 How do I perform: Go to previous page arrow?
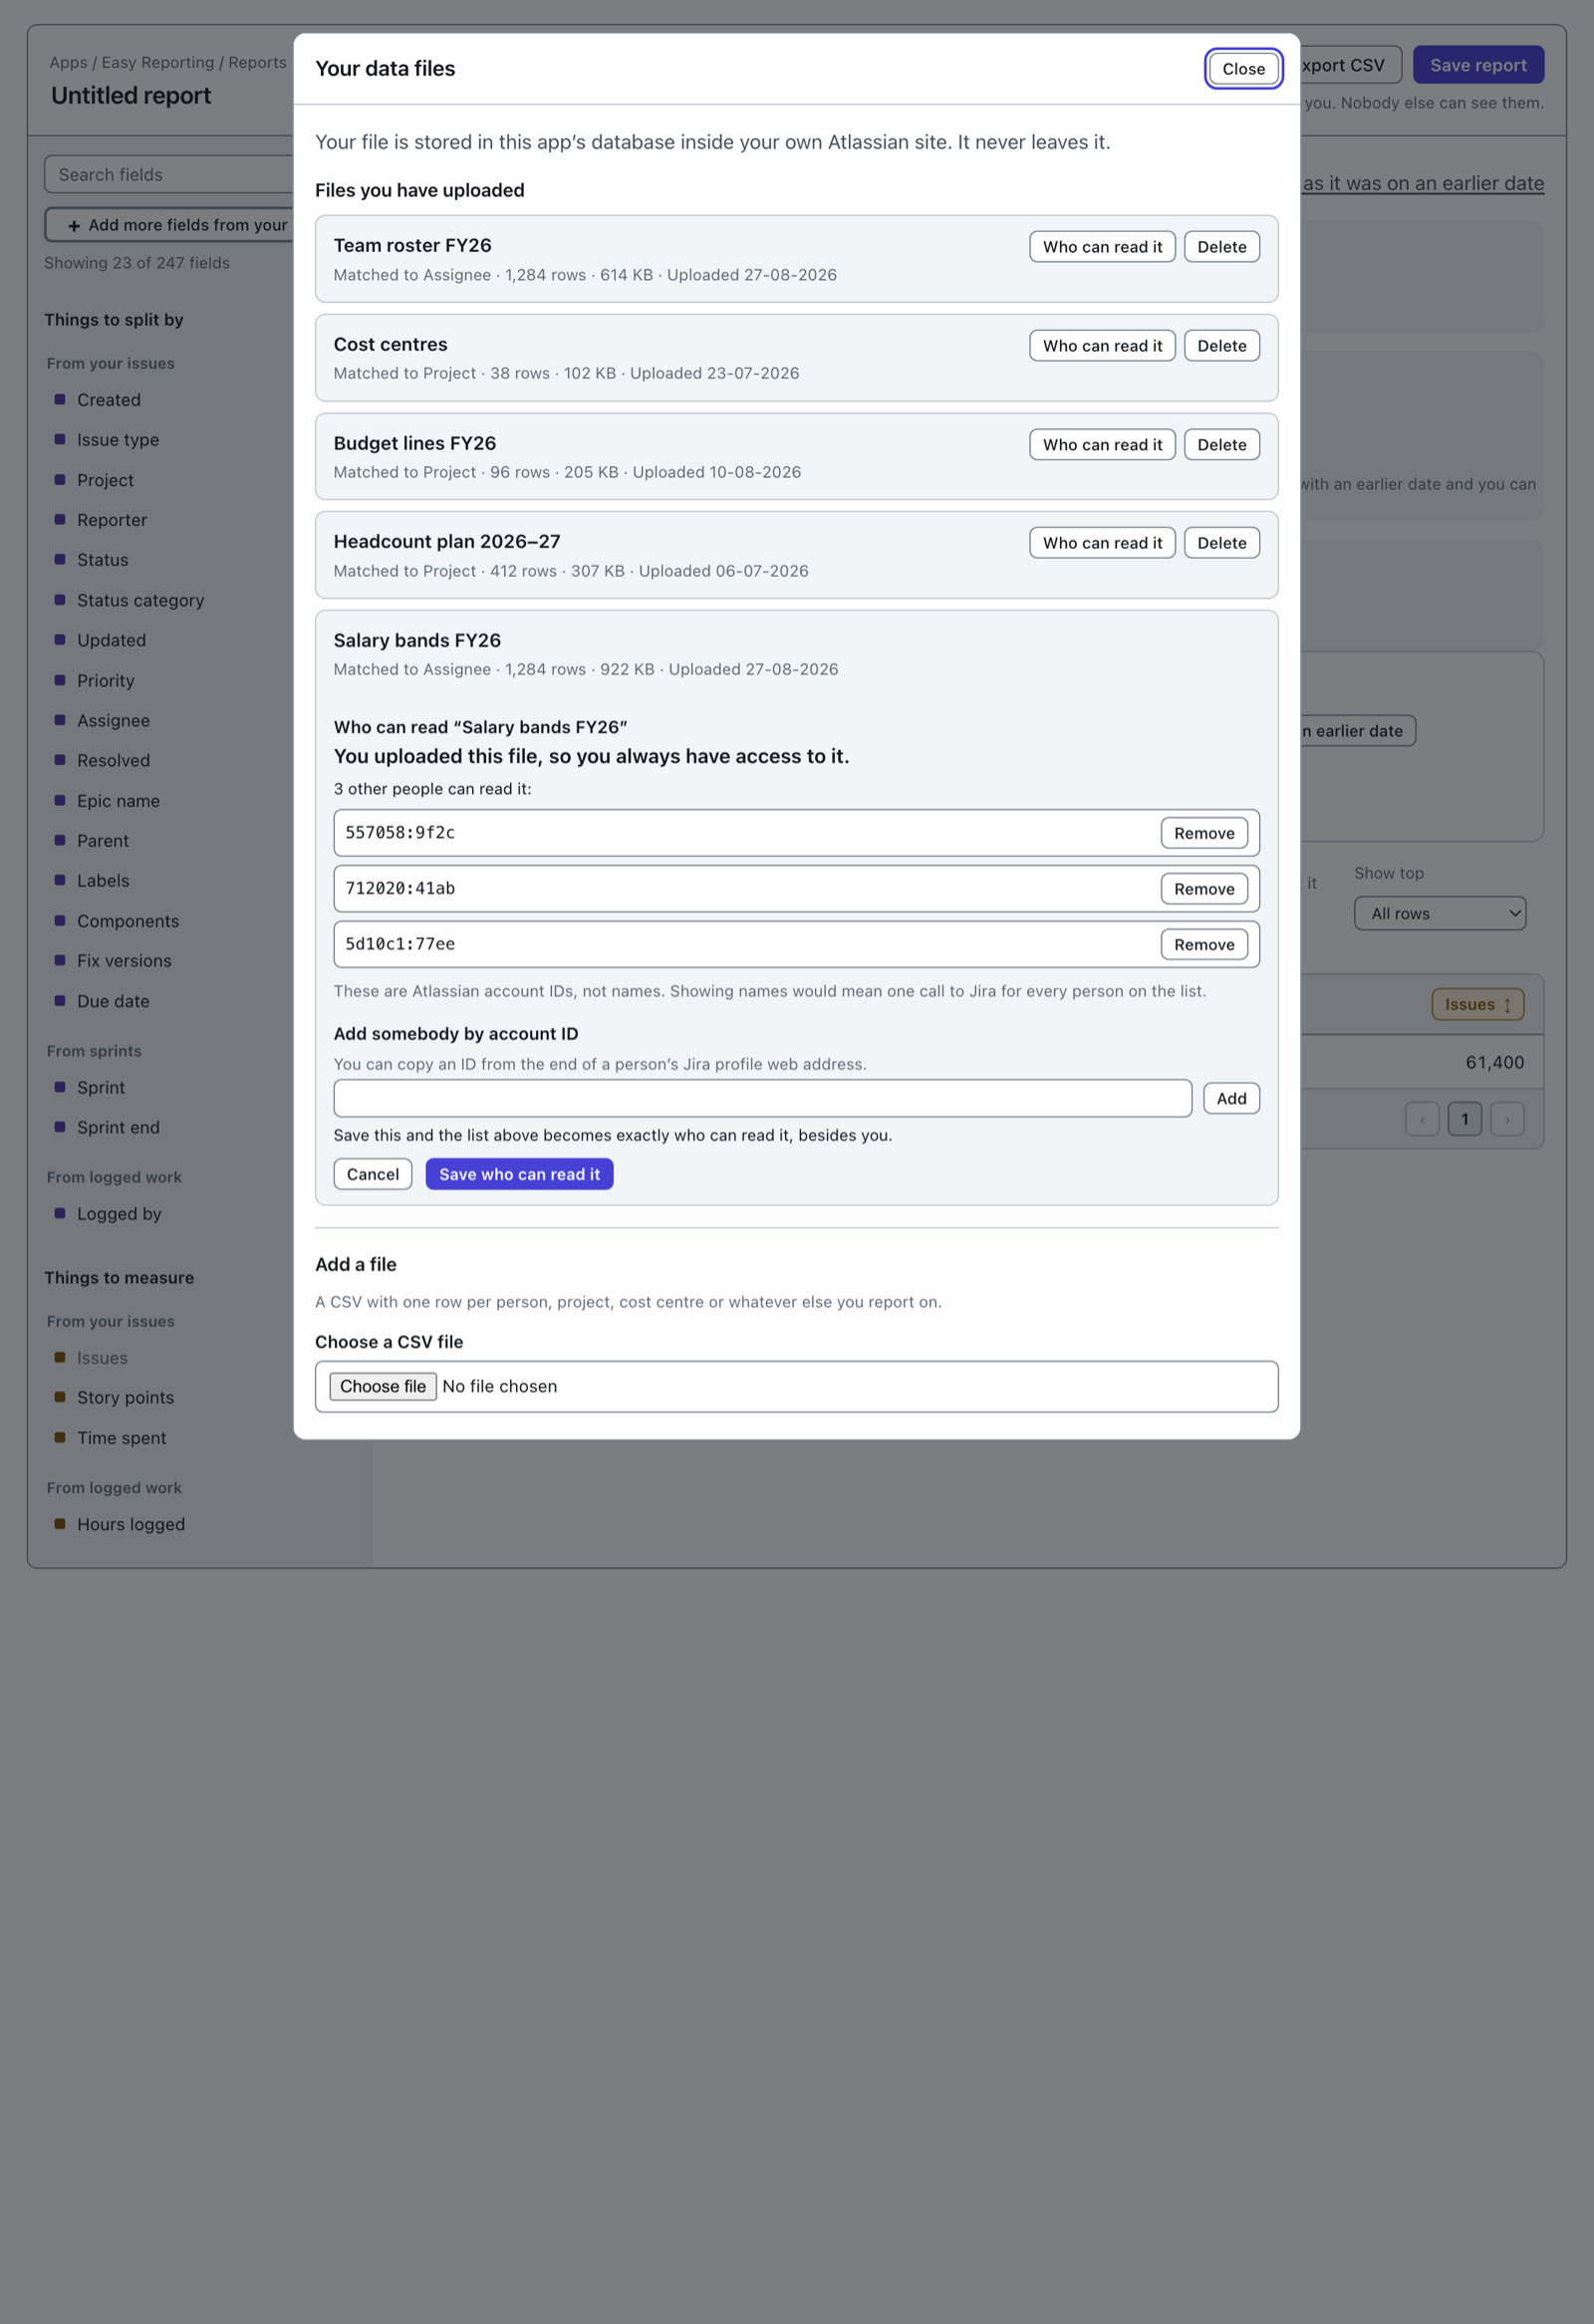pyautogui.click(x=1422, y=1119)
